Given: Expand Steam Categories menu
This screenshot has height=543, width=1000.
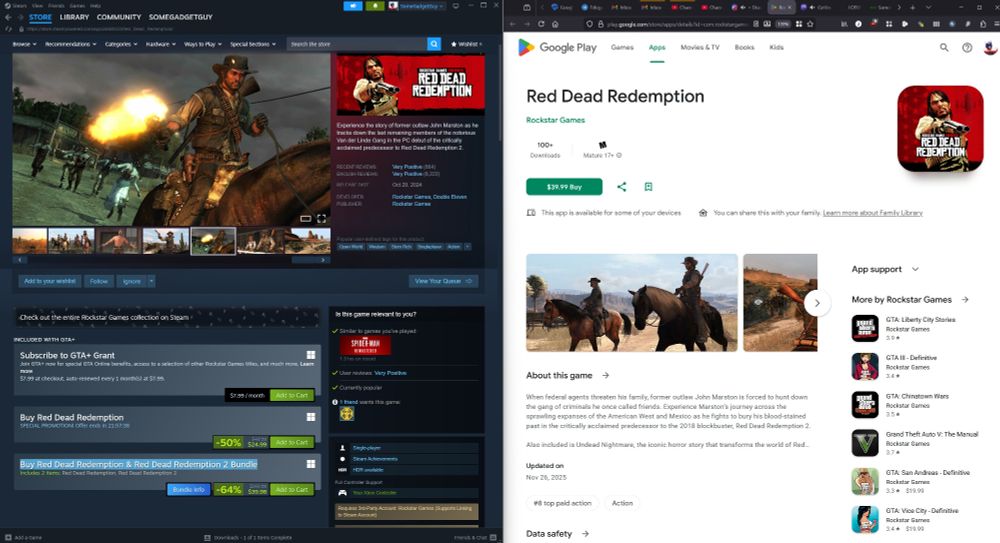Looking at the screenshot, I should click(x=121, y=44).
